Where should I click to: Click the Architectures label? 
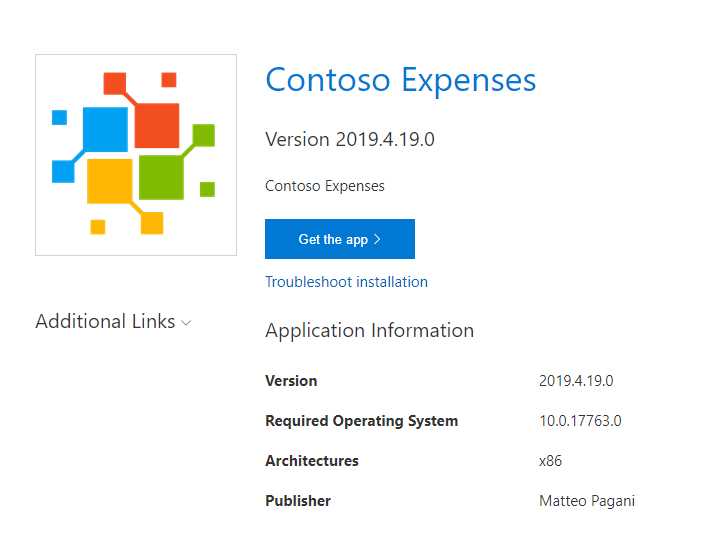point(312,461)
